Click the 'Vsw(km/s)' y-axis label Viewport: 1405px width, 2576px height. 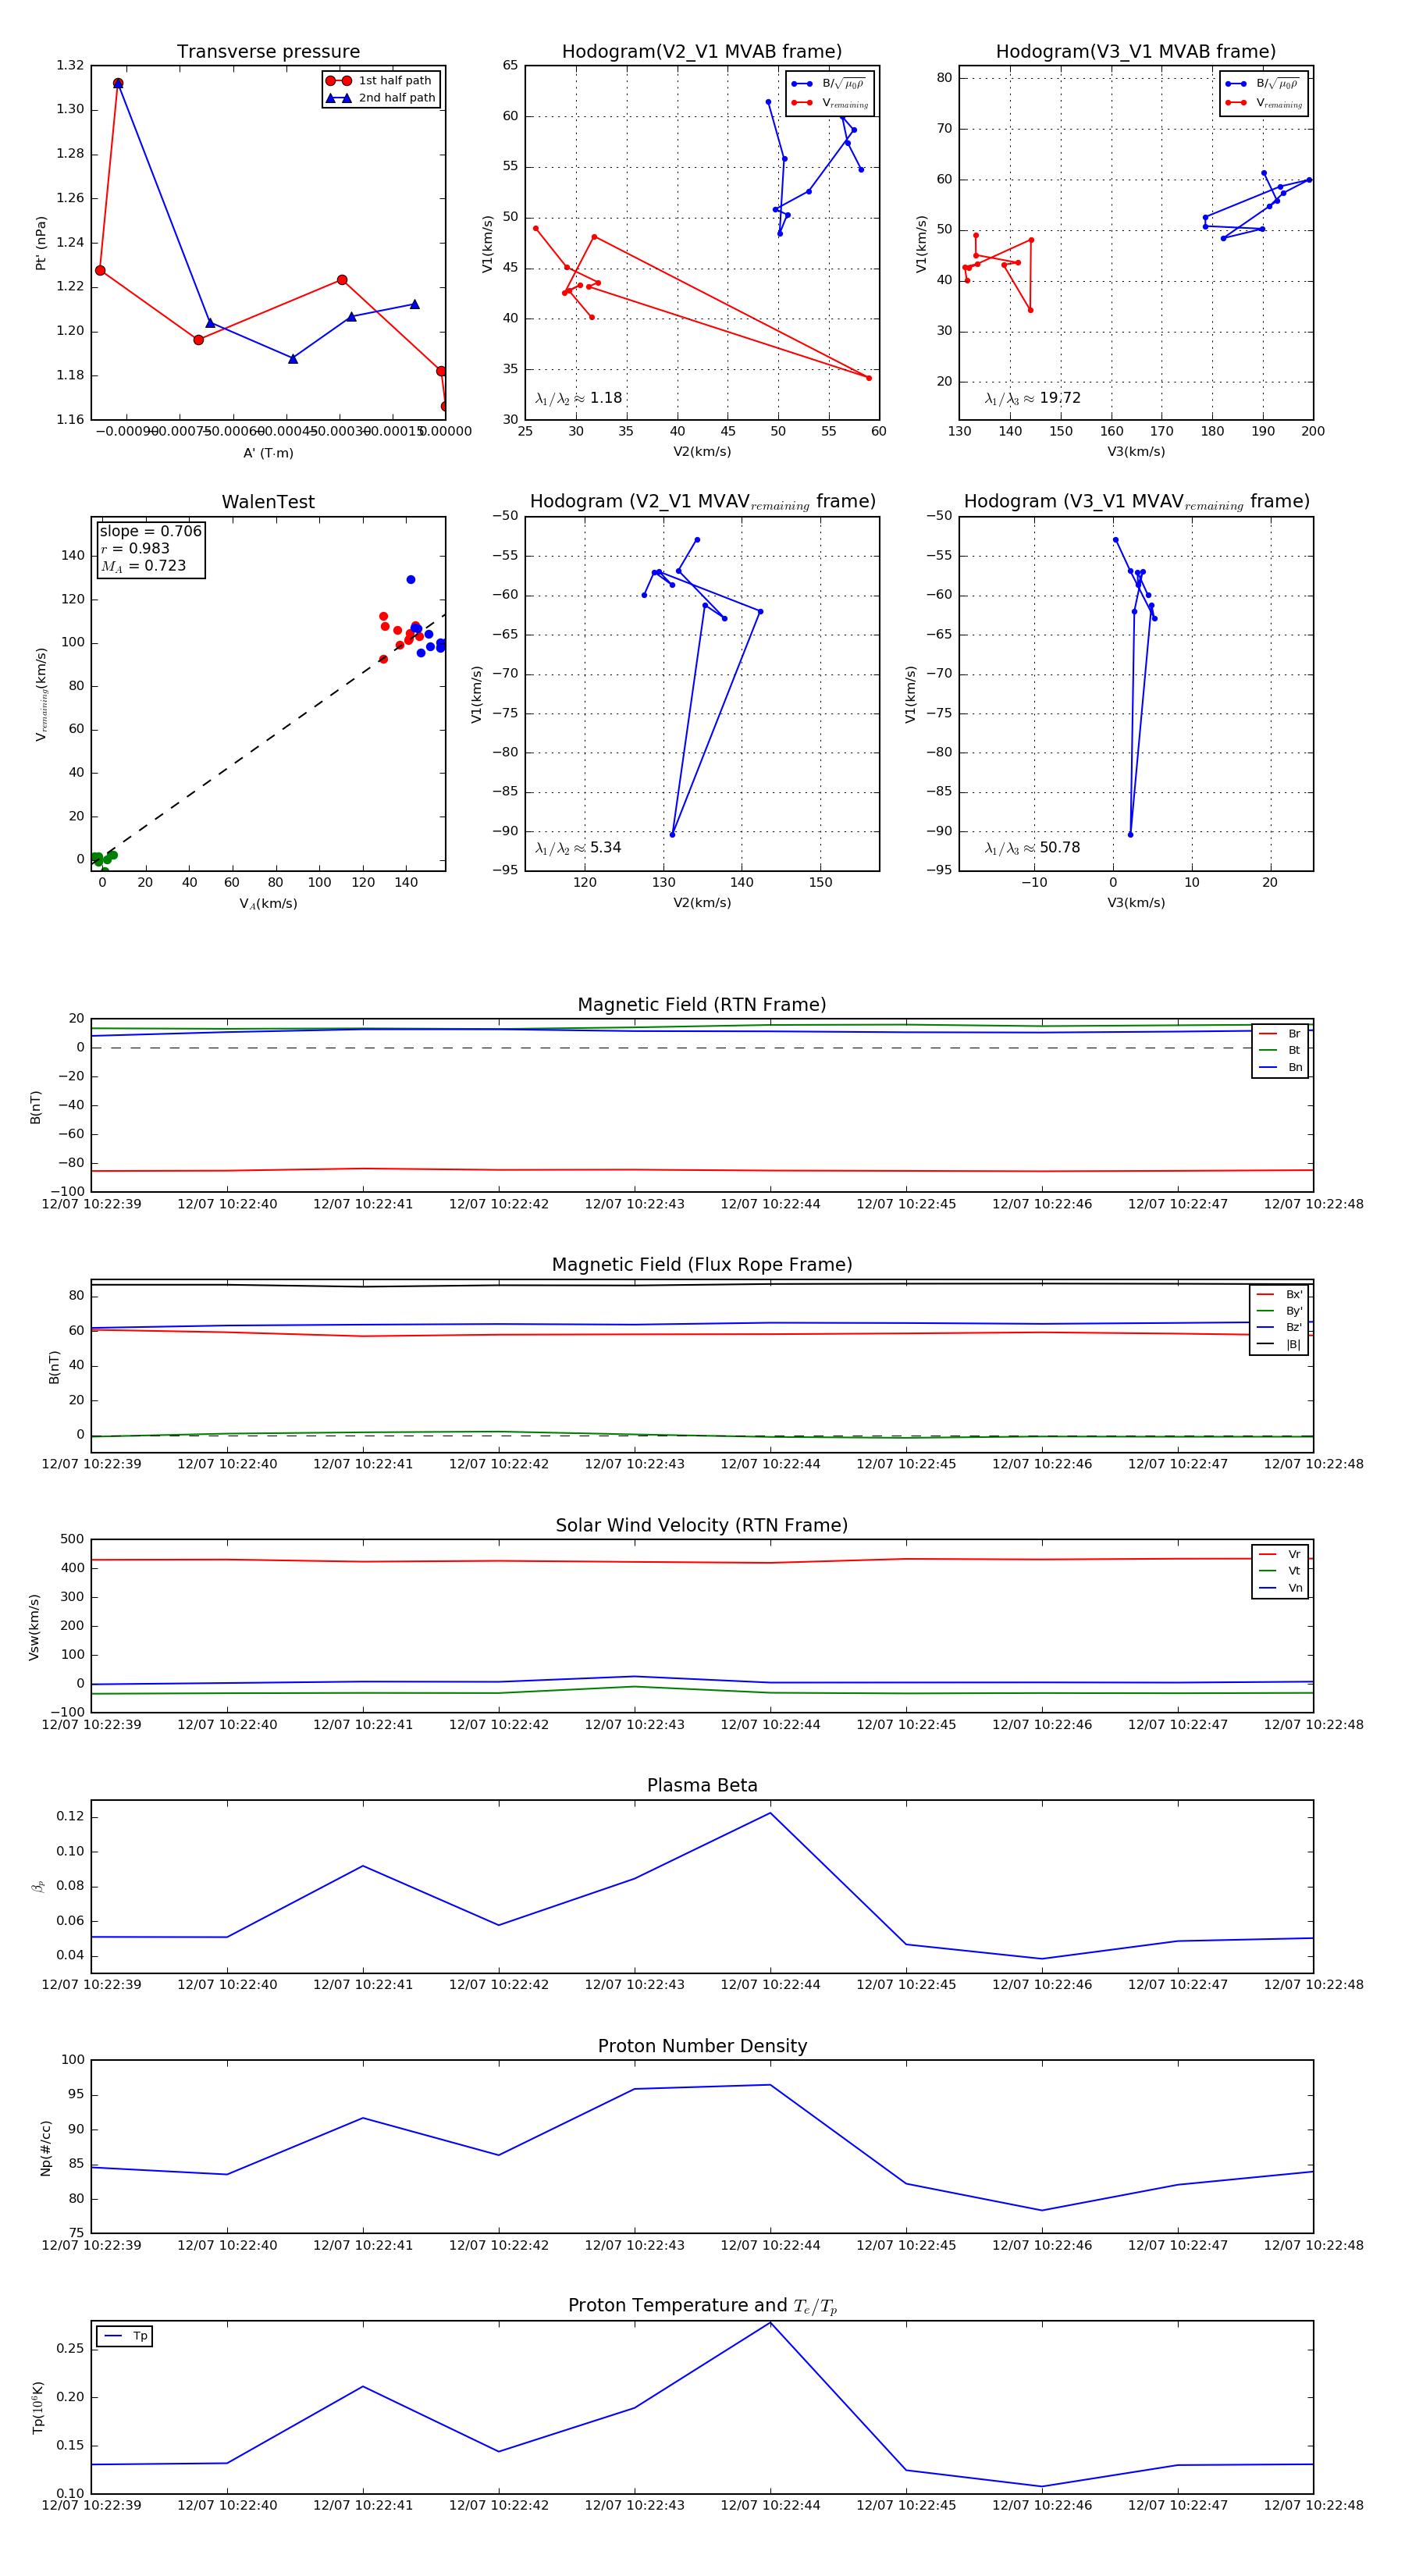(x=34, y=1627)
